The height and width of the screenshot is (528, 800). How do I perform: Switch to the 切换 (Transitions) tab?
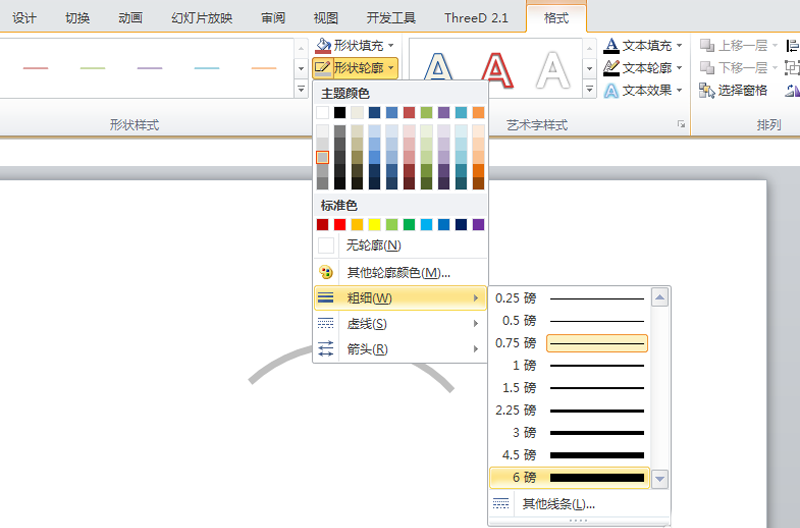(x=78, y=18)
